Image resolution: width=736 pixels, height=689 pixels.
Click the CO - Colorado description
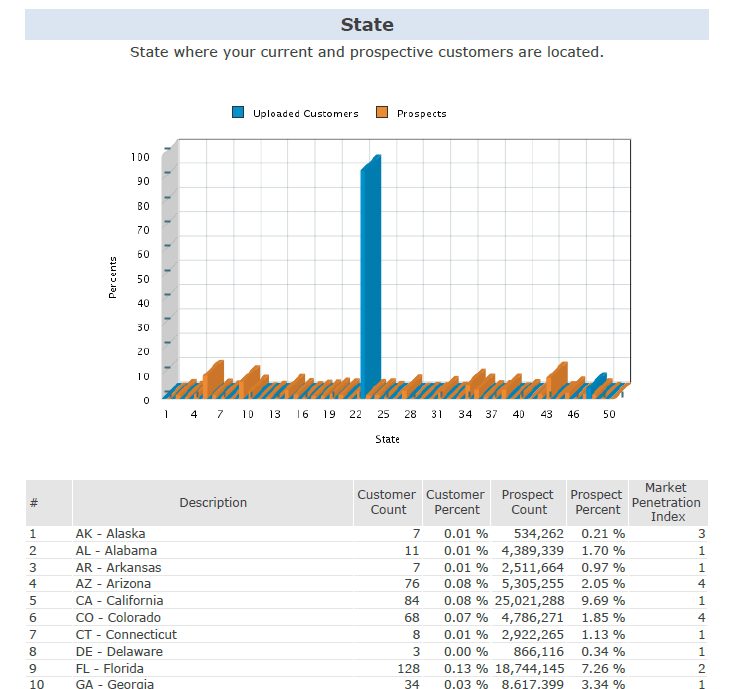click(118, 618)
